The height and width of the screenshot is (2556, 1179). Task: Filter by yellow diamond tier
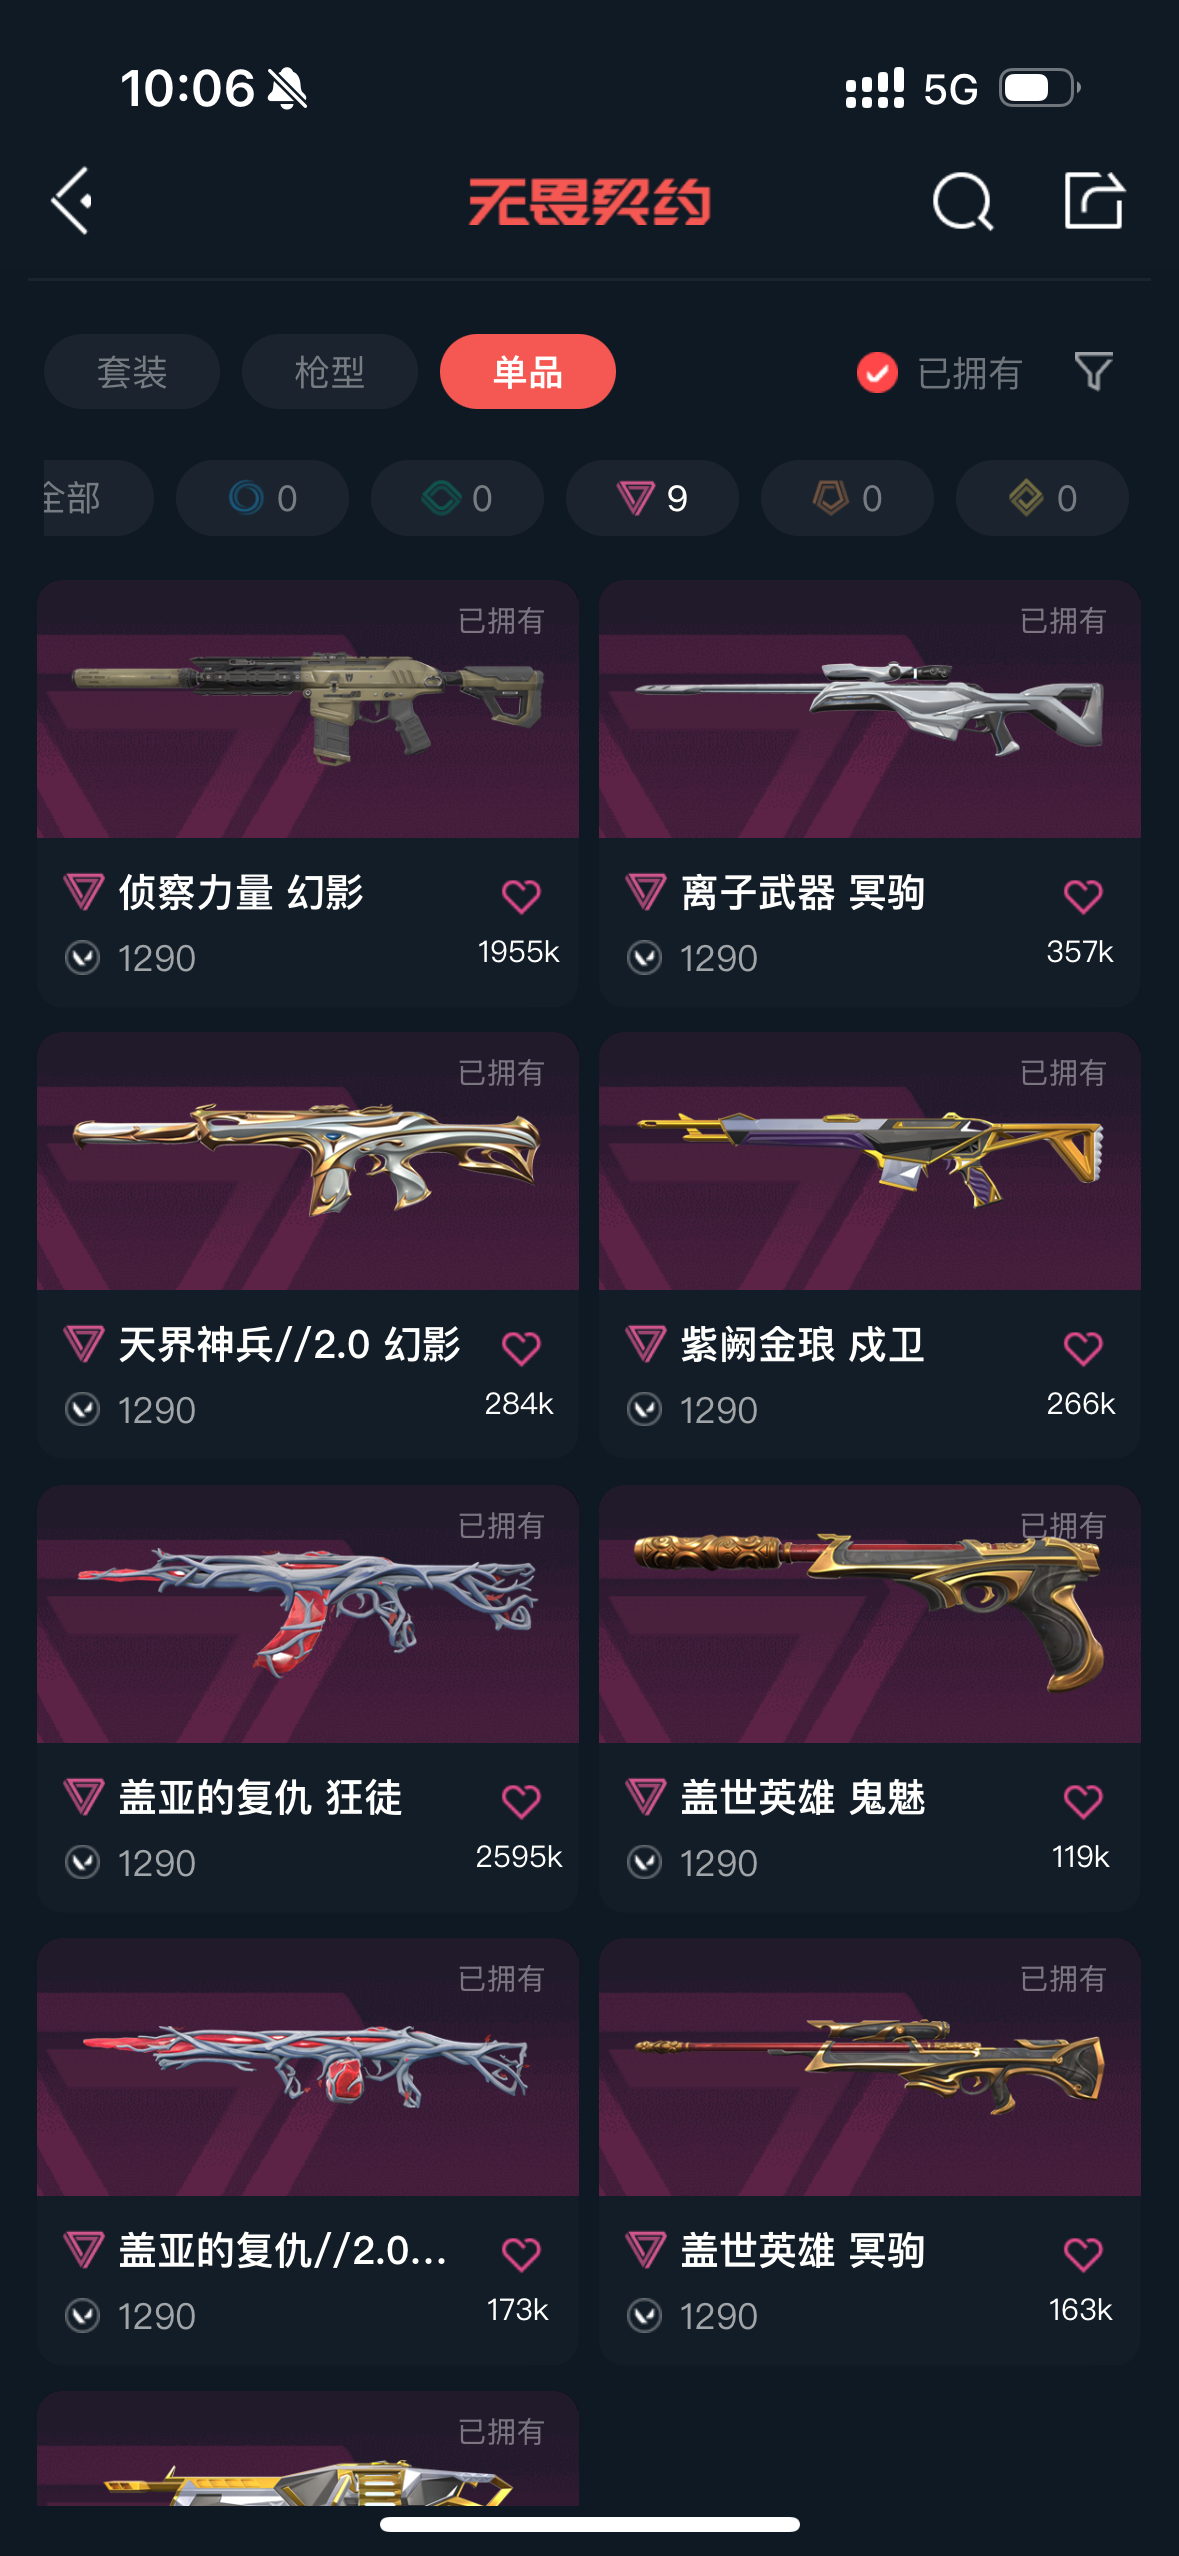(x=1042, y=498)
